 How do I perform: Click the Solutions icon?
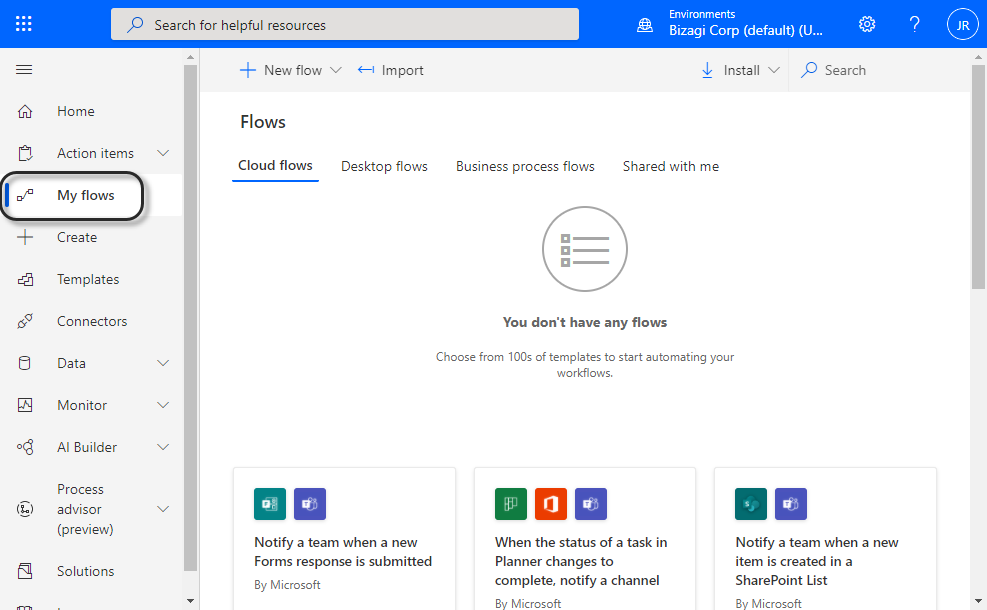point(25,571)
